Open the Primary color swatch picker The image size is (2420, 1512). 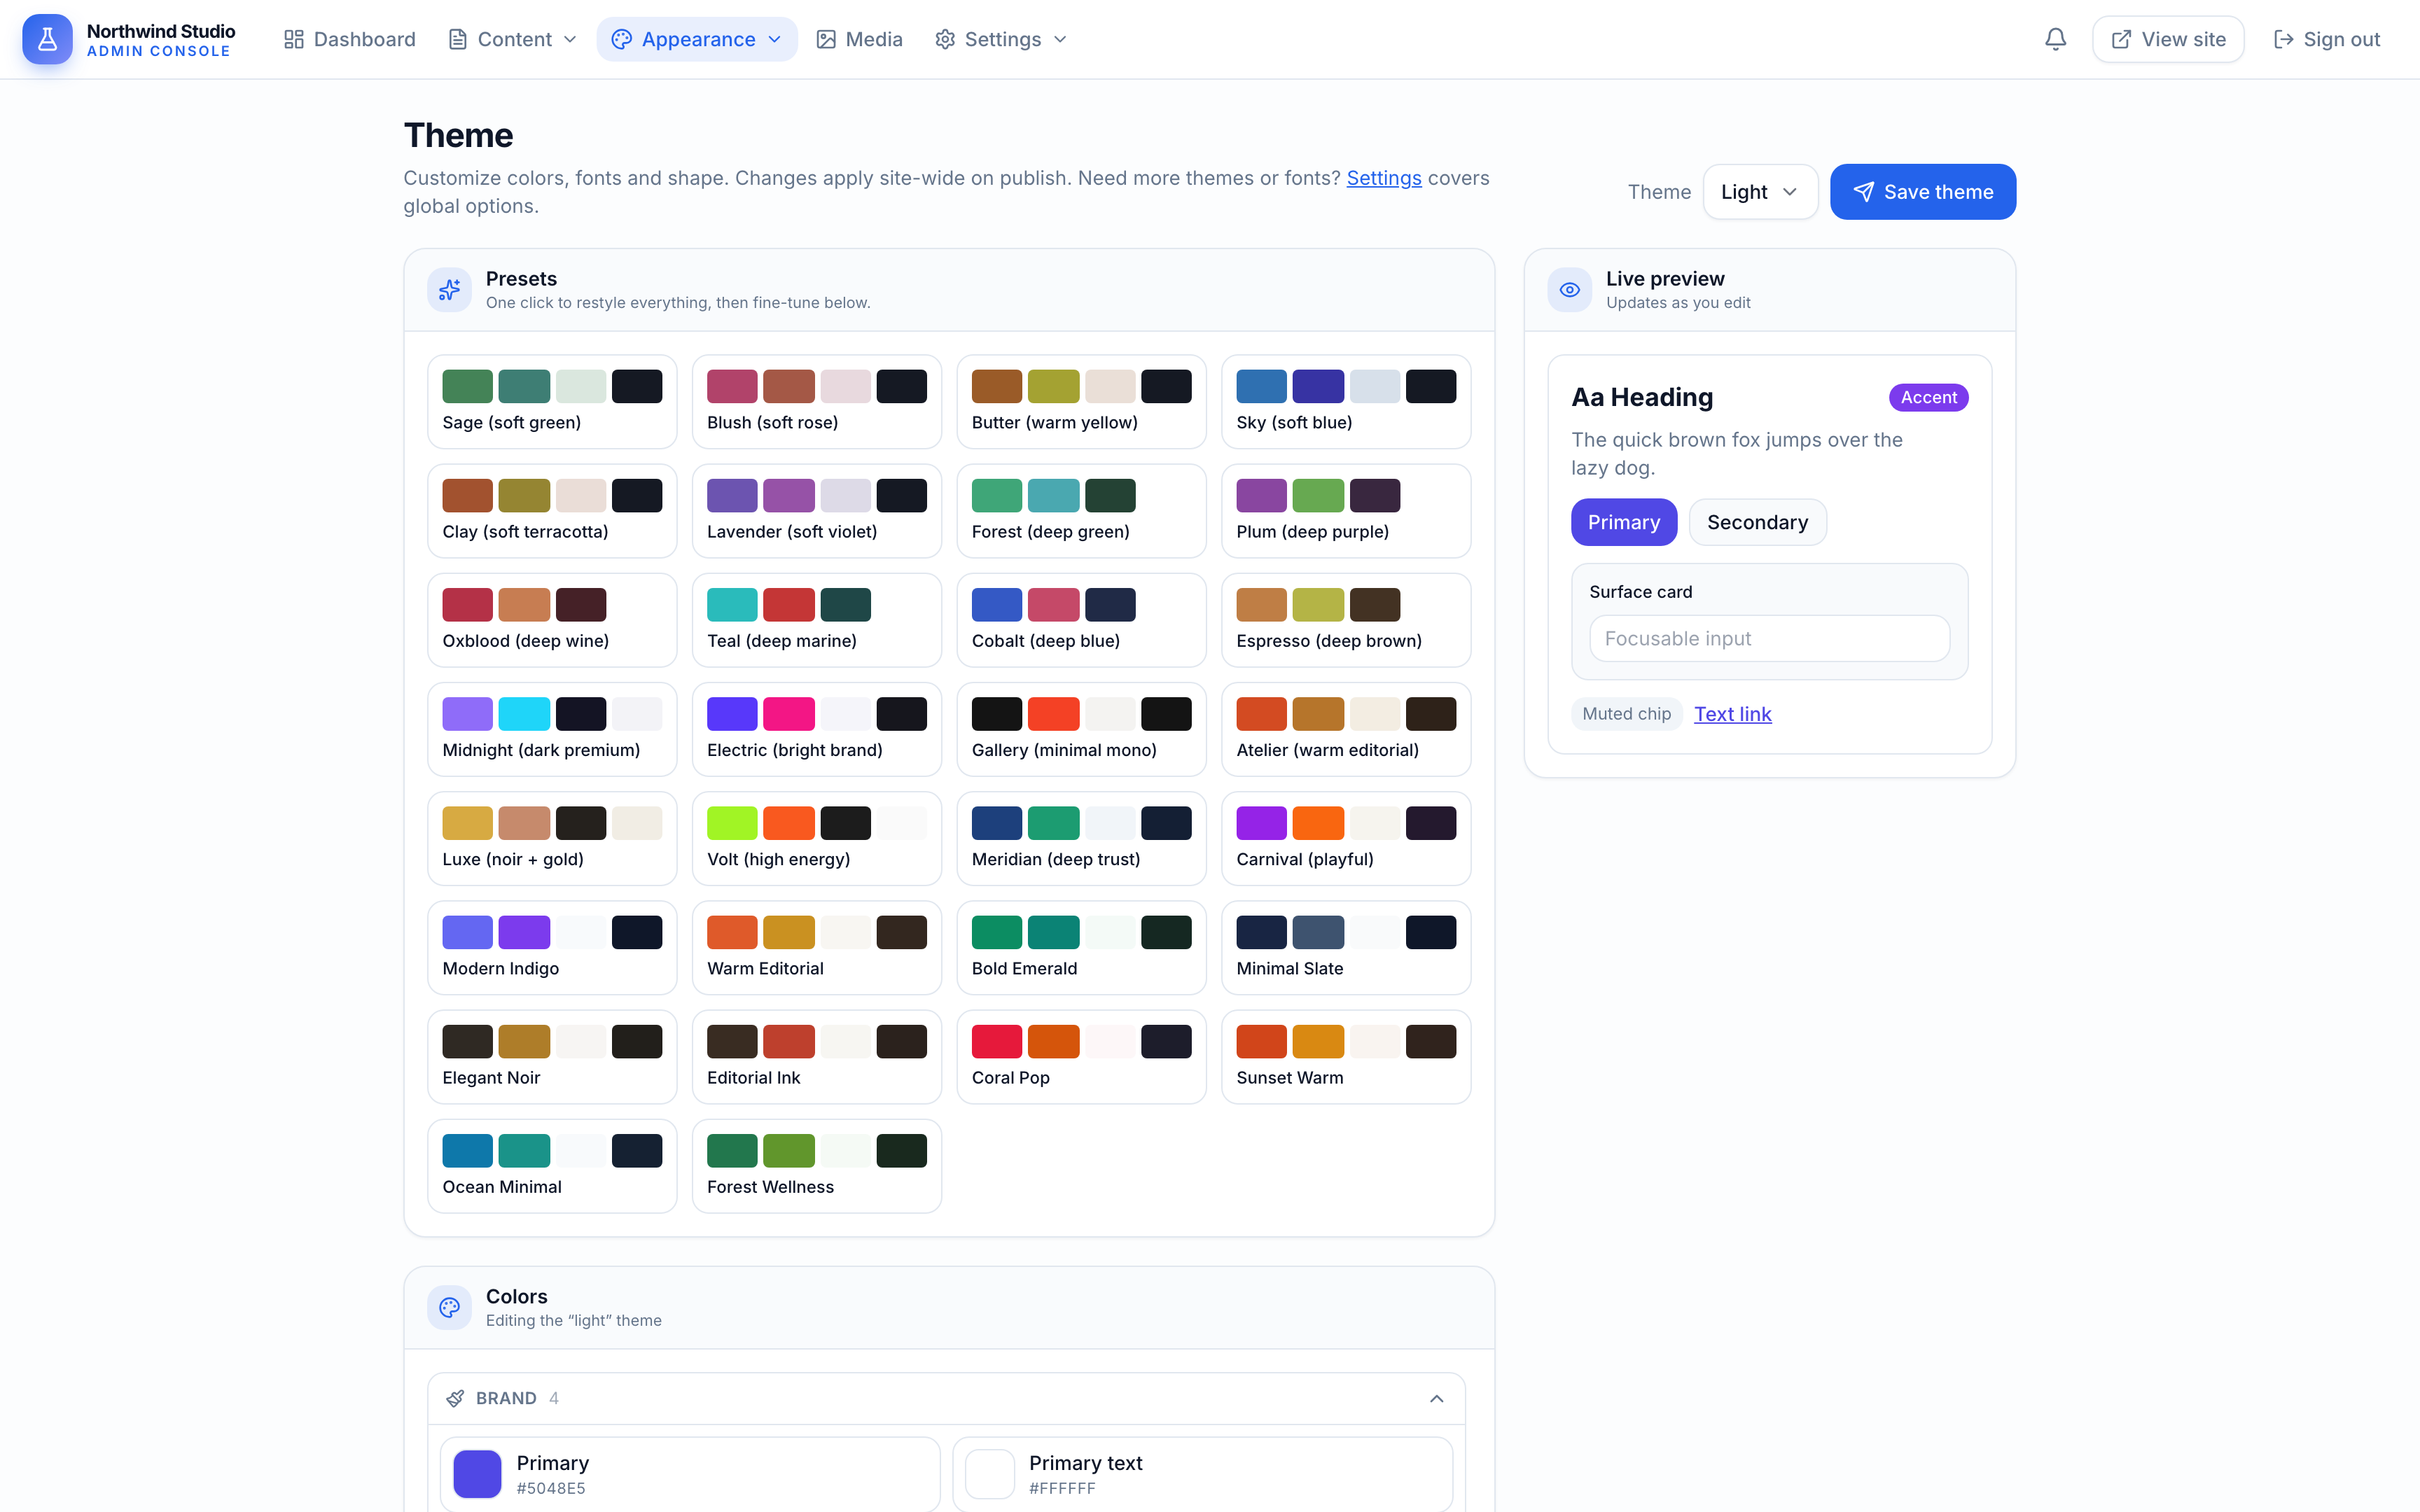click(477, 1474)
